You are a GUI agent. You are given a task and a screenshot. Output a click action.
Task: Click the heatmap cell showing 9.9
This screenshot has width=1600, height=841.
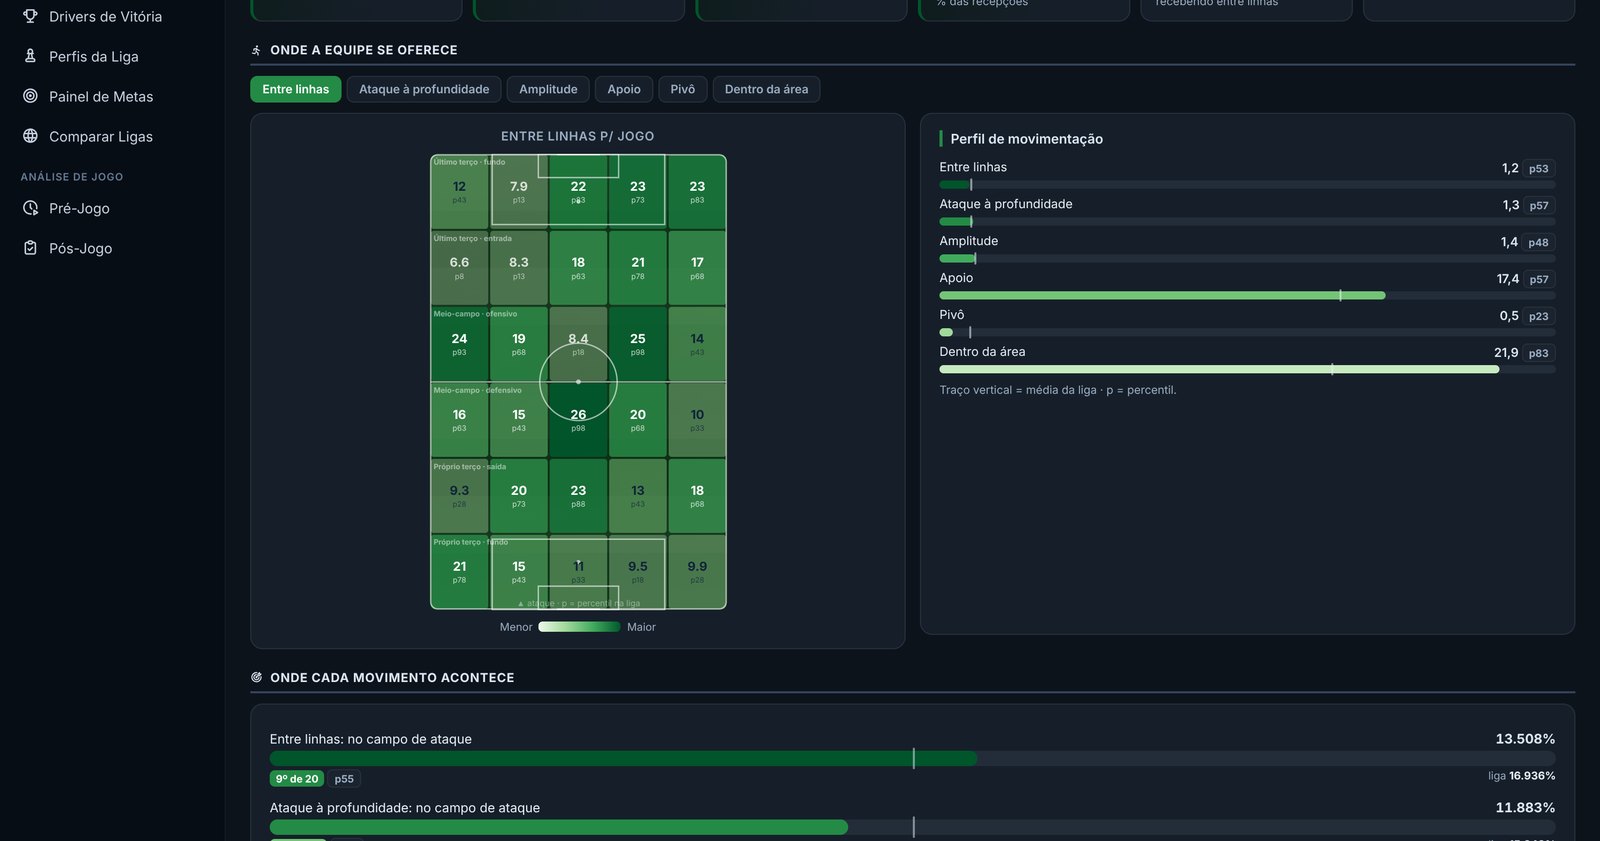point(697,572)
